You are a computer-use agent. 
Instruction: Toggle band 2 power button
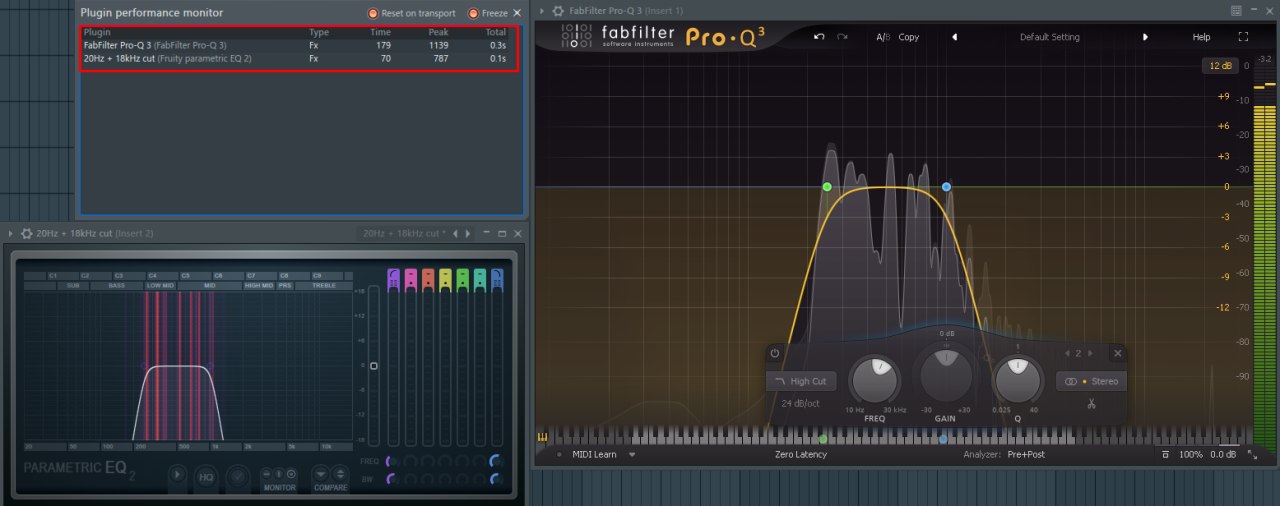775,353
